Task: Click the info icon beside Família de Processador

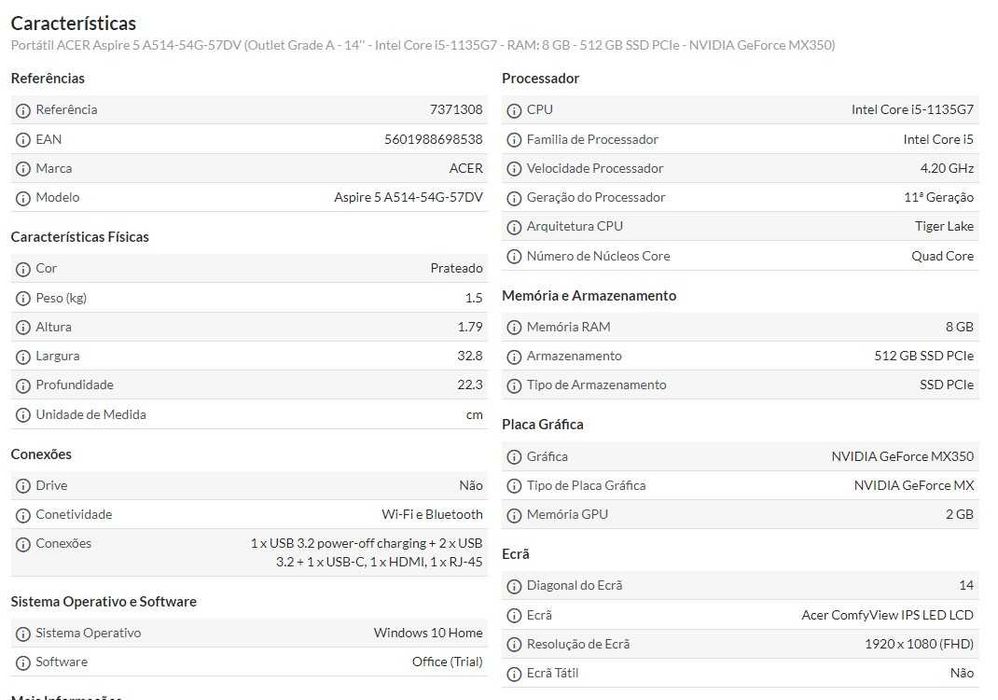Action: click(514, 140)
